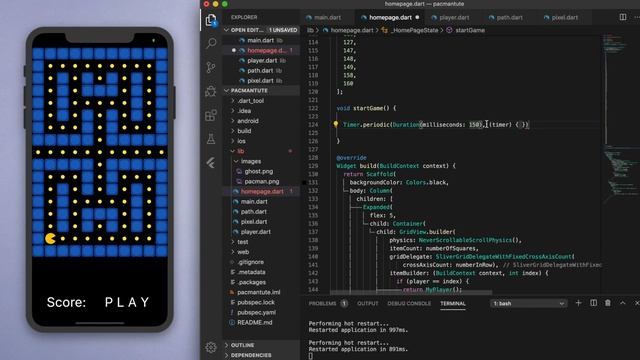The width and height of the screenshot is (640, 360).
Task: Expand the .idea folder
Action: [x=261, y=111]
